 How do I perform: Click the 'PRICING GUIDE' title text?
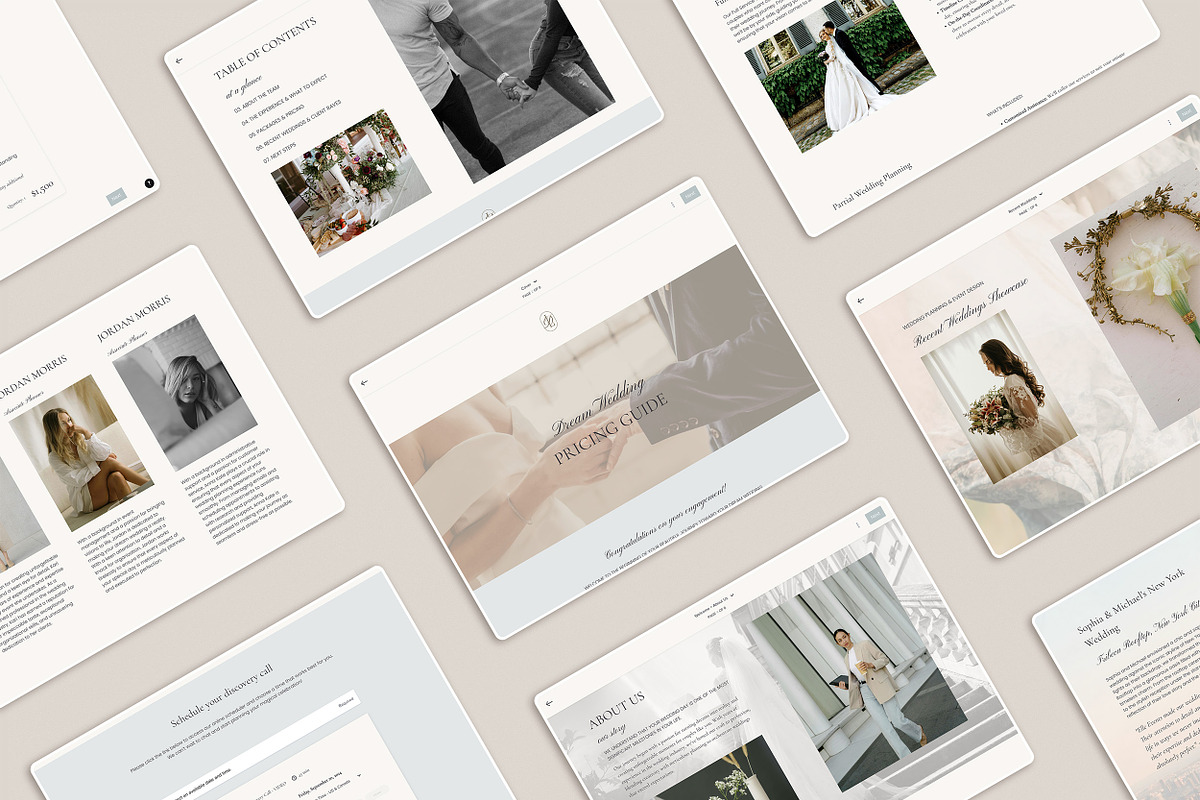point(612,427)
